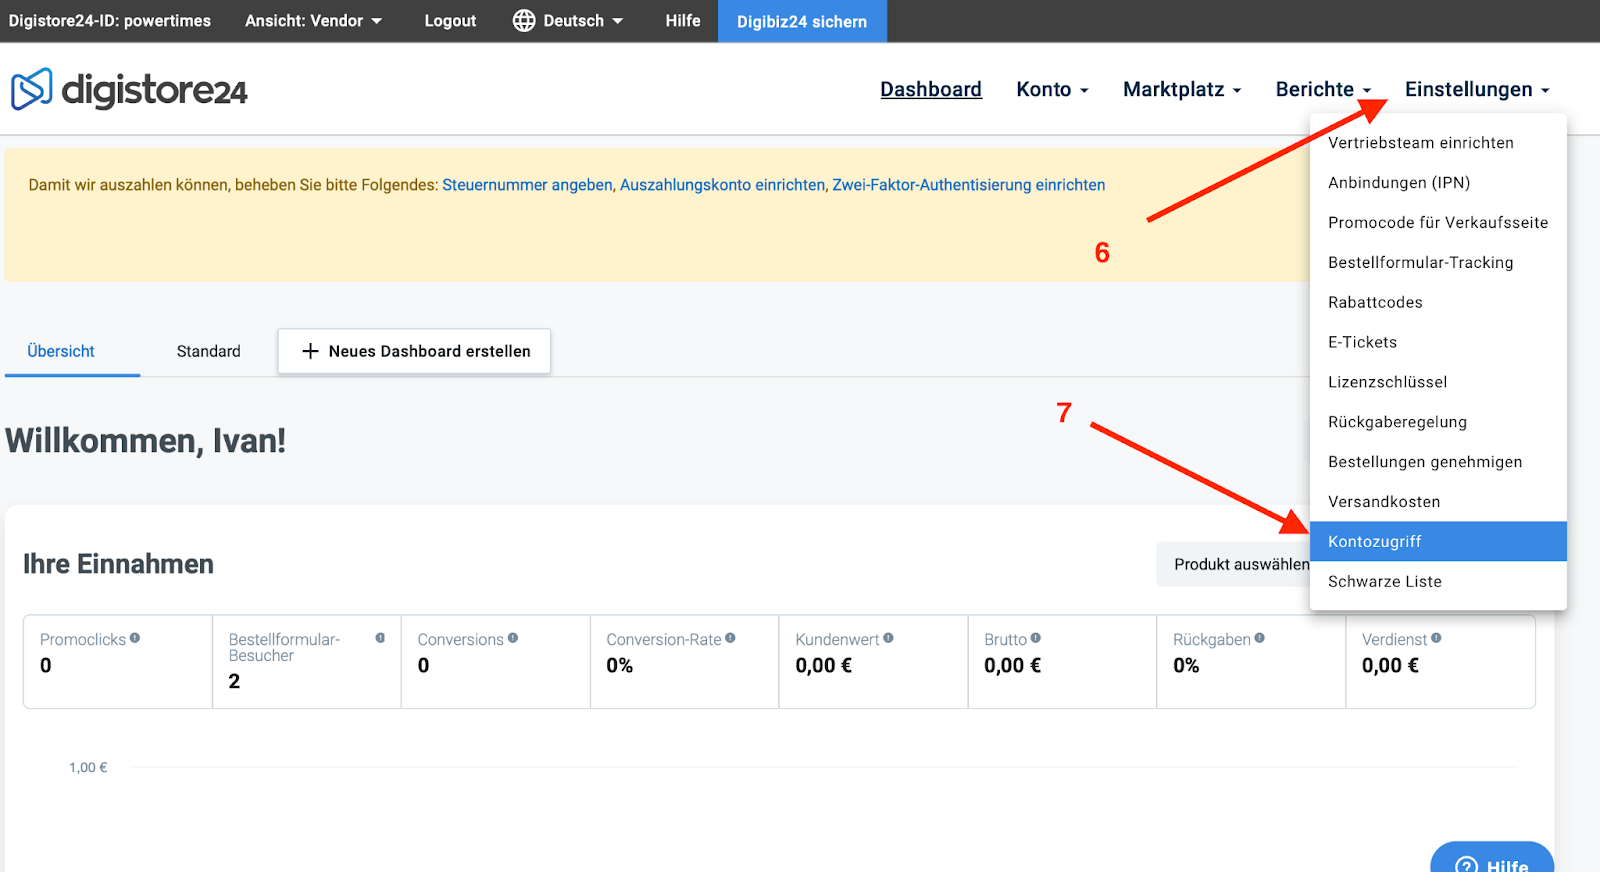Viewport: 1600px width, 872px height.
Task: Expand the Berichte dropdown
Action: (1322, 90)
